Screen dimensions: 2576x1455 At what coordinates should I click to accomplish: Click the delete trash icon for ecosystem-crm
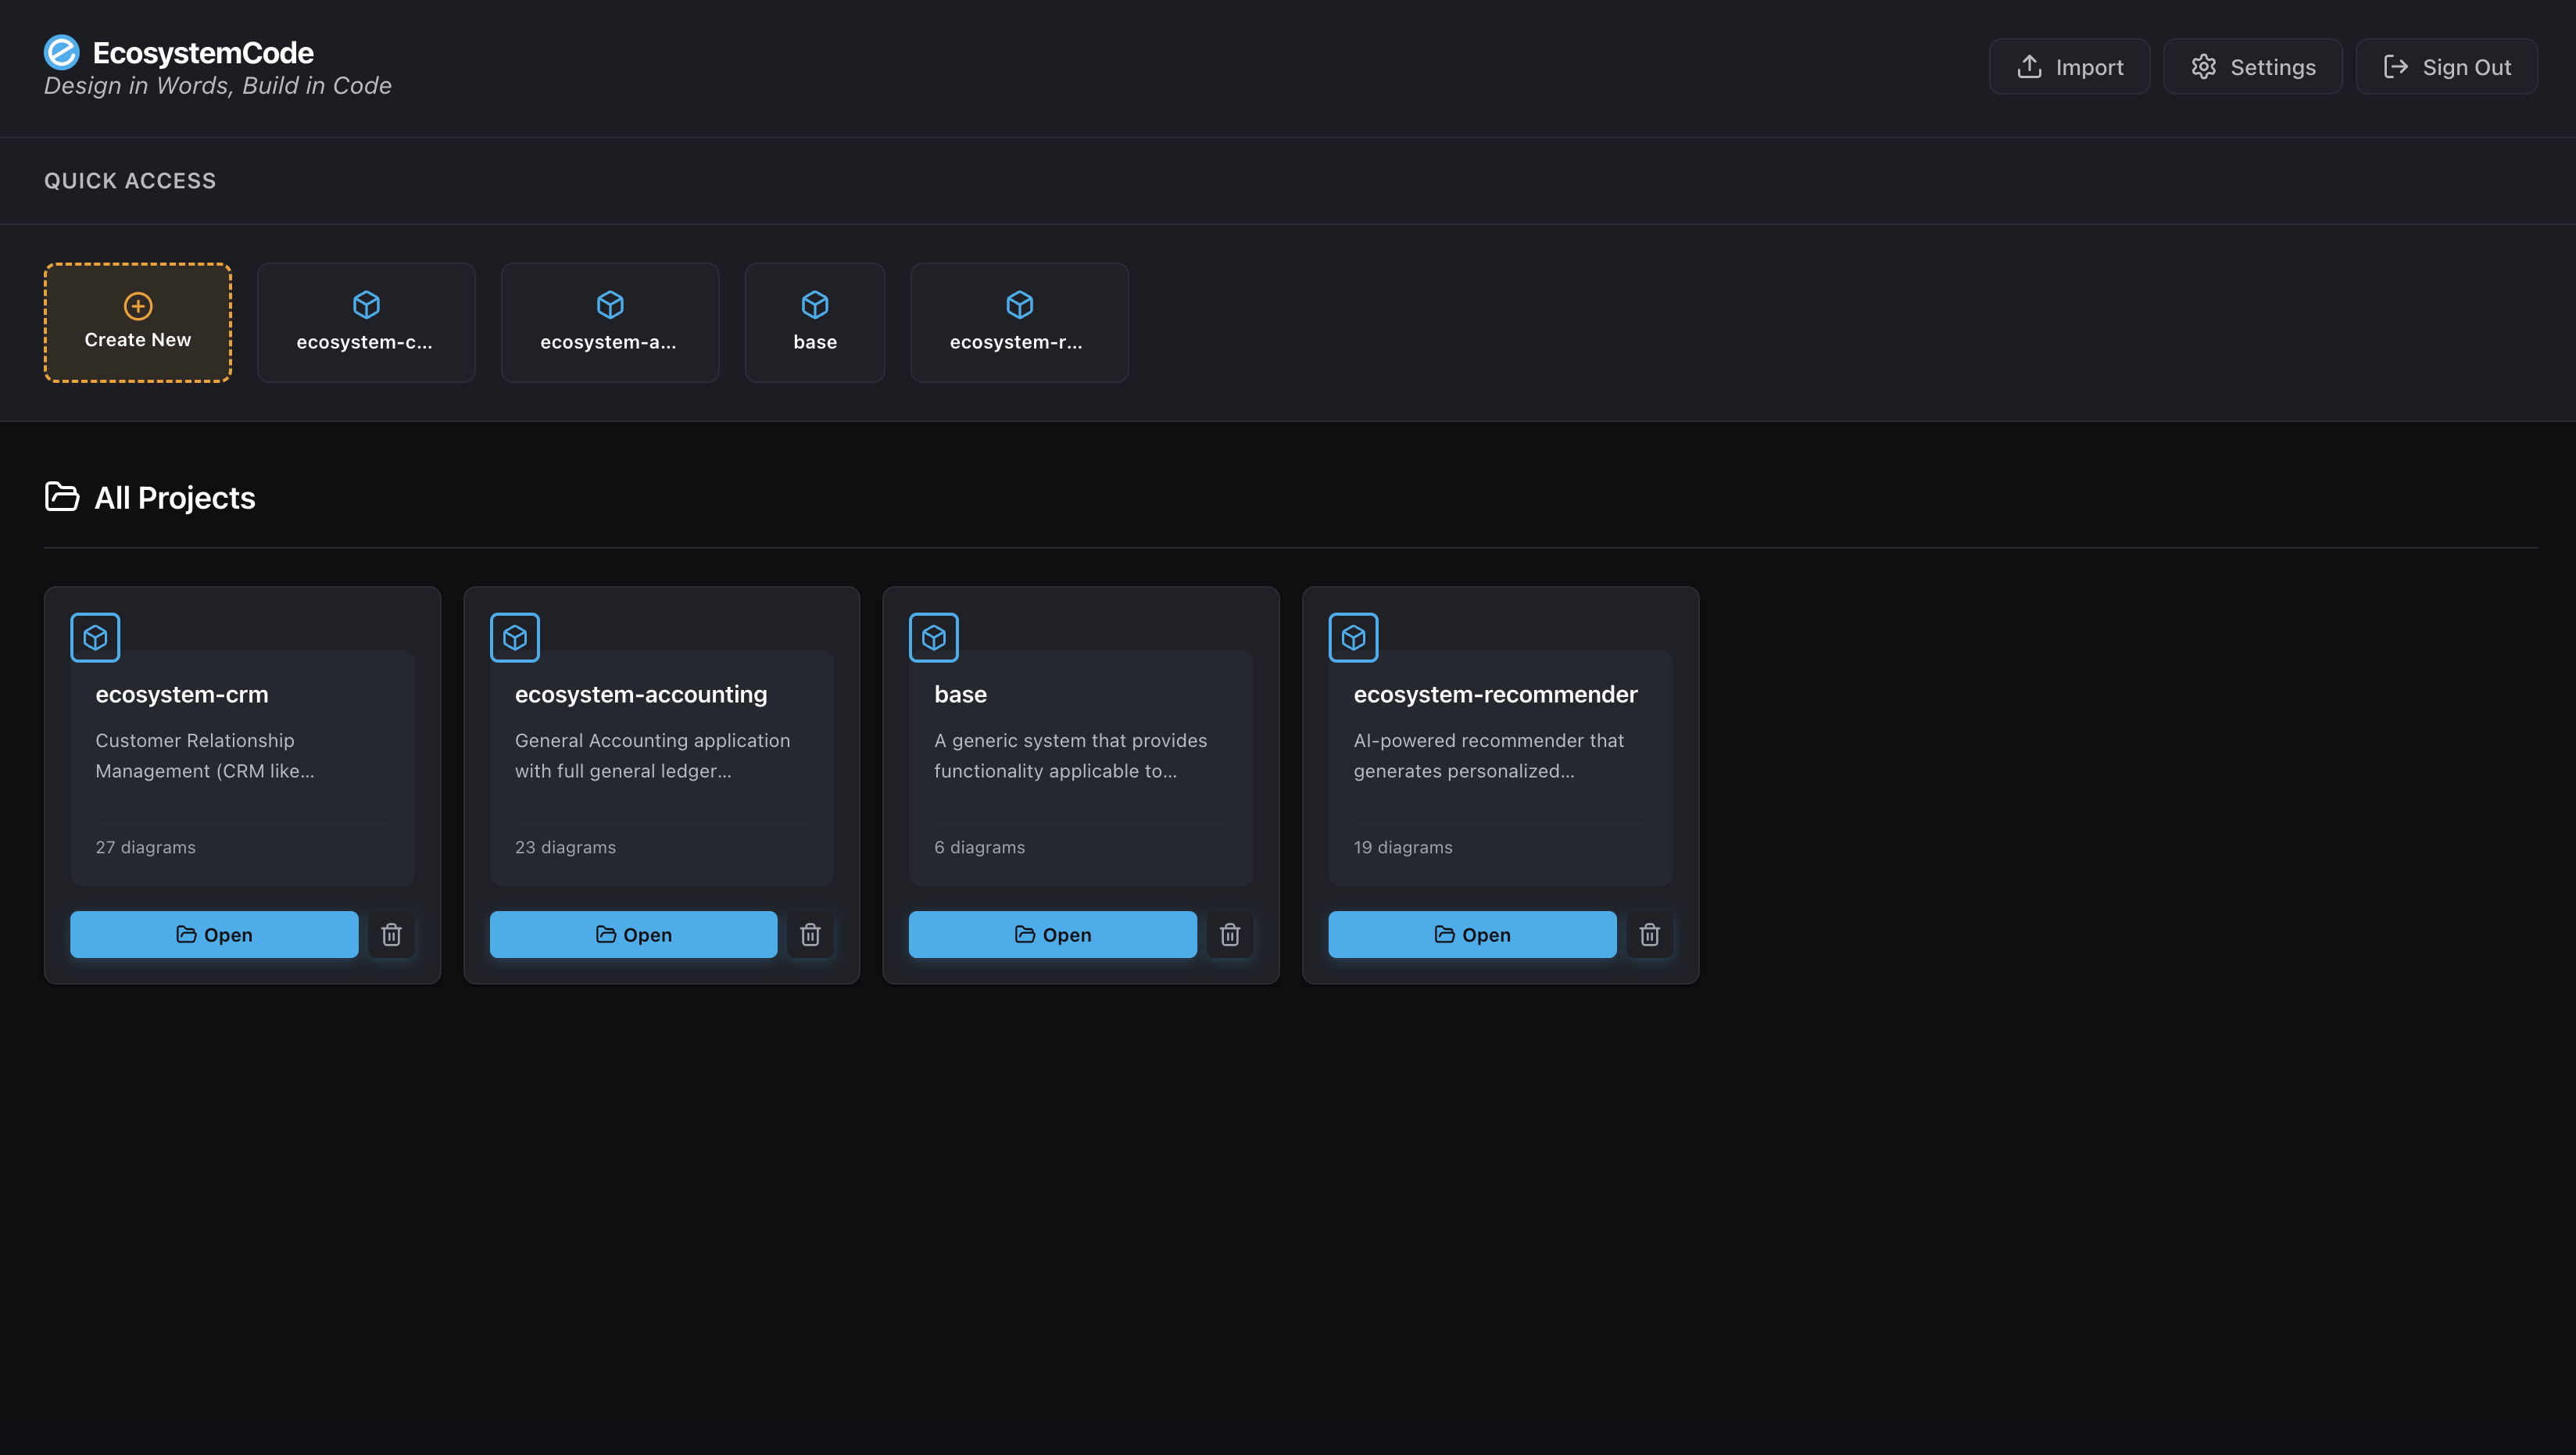pos(392,934)
